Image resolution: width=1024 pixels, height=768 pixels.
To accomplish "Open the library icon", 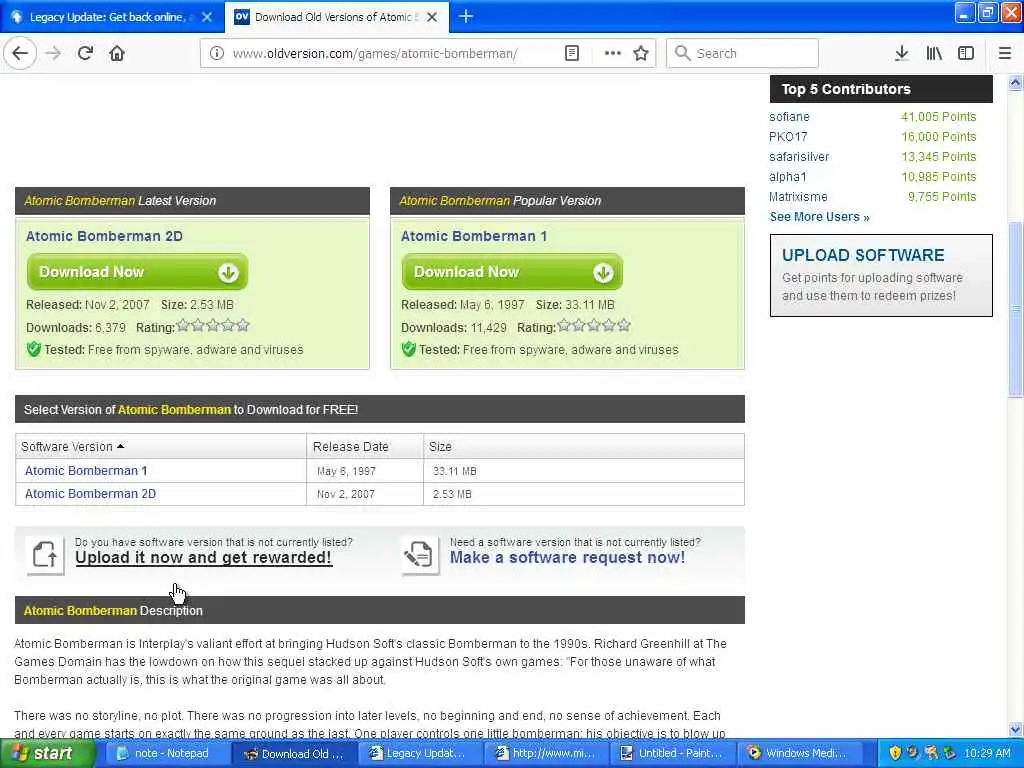I will click(934, 53).
